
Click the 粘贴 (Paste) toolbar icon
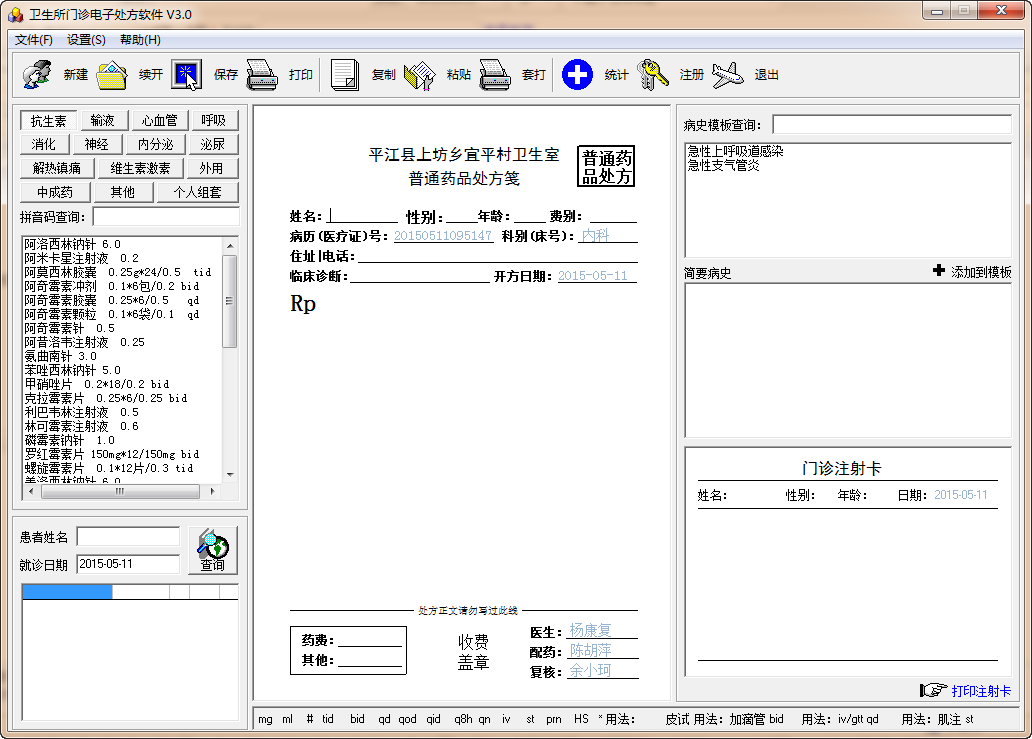tap(420, 75)
